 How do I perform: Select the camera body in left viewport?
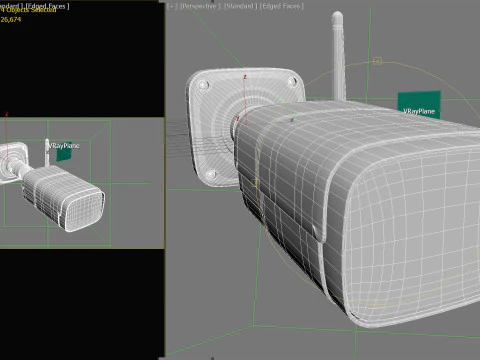click(x=63, y=198)
